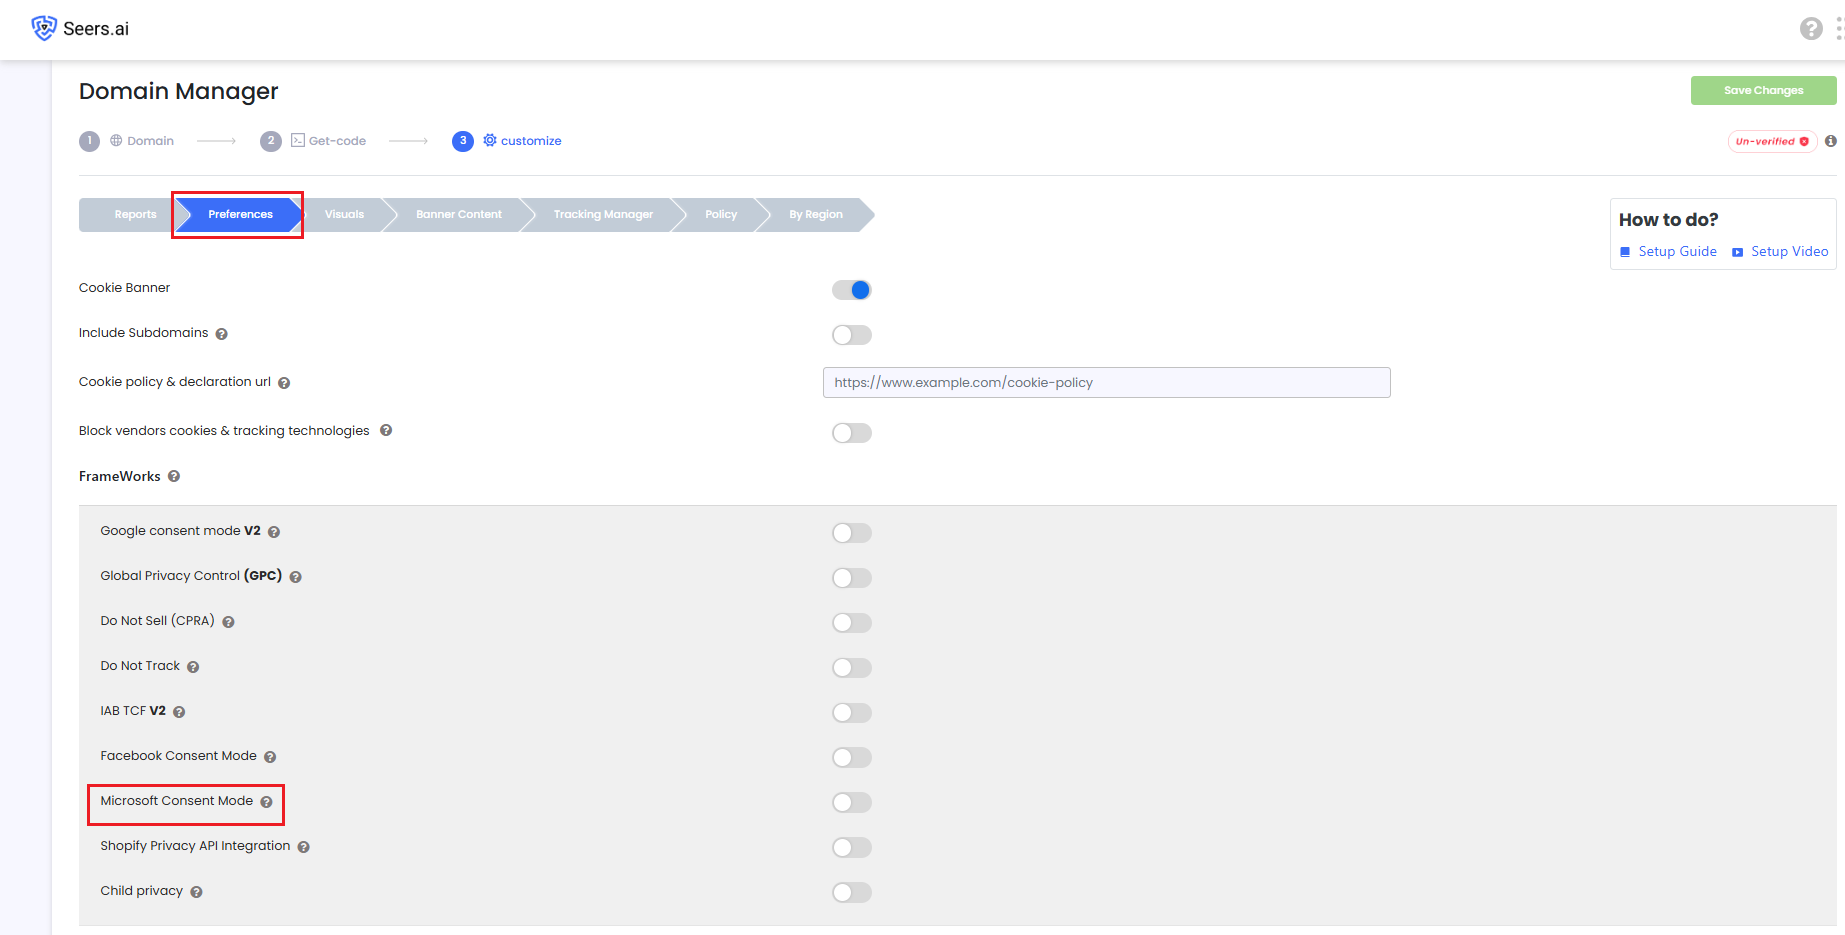Click the Domain Manager heading
The height and width of the screenshot is (935, 1845).
(179, 91)
